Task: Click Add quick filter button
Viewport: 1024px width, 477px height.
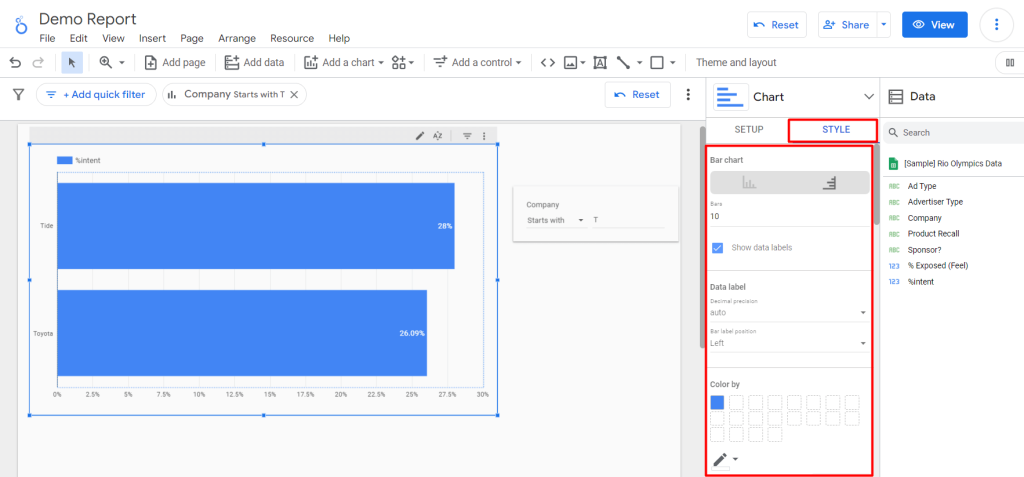Action: click(96, 95)
